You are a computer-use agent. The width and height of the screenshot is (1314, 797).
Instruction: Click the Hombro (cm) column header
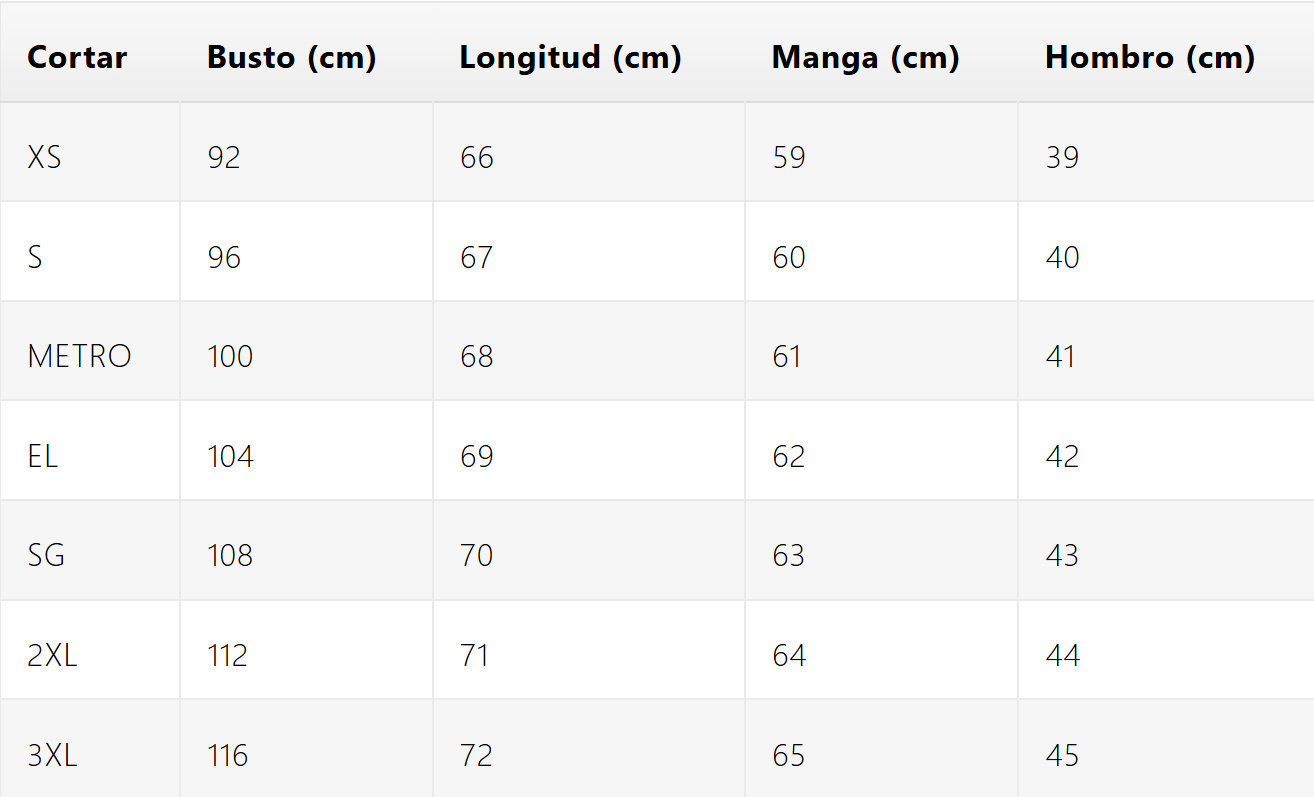pyautogui.click(x=1149, y=58)
